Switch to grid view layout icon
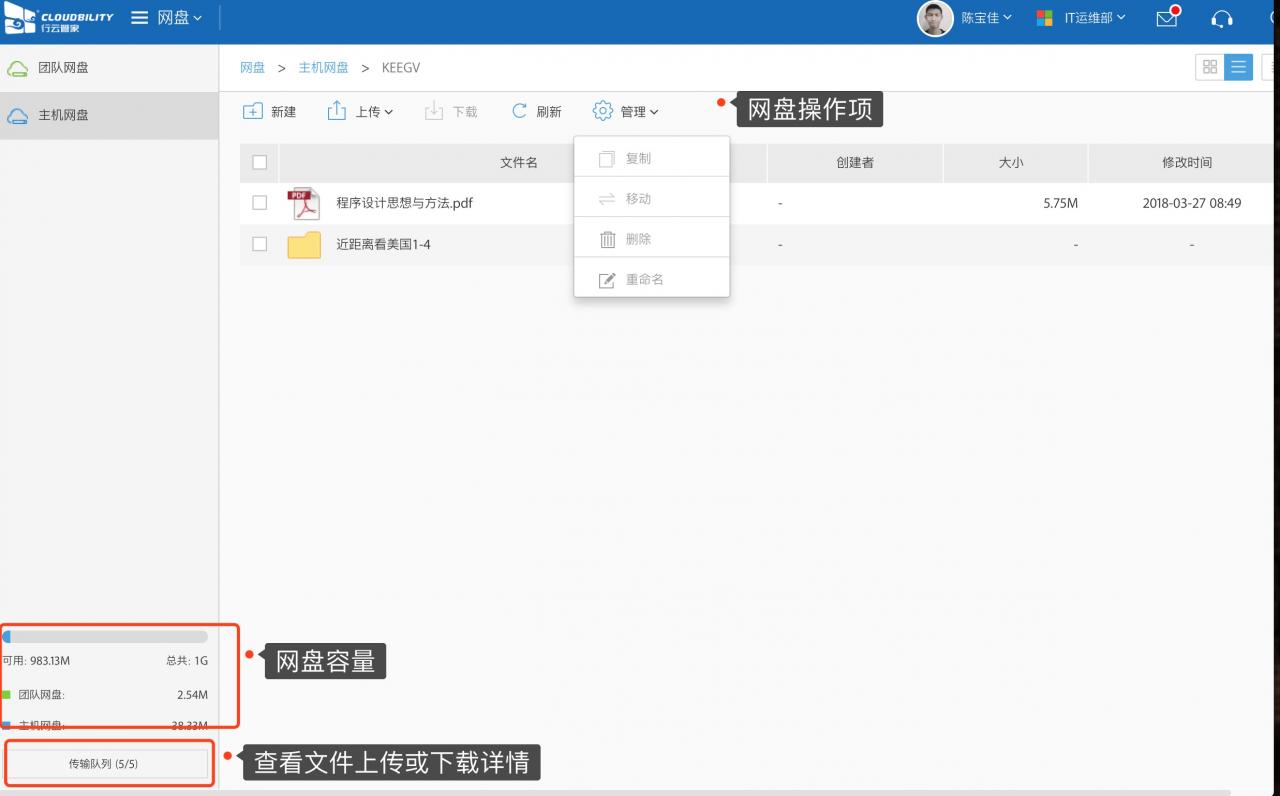1280x796 pixels. point(1210,67)
